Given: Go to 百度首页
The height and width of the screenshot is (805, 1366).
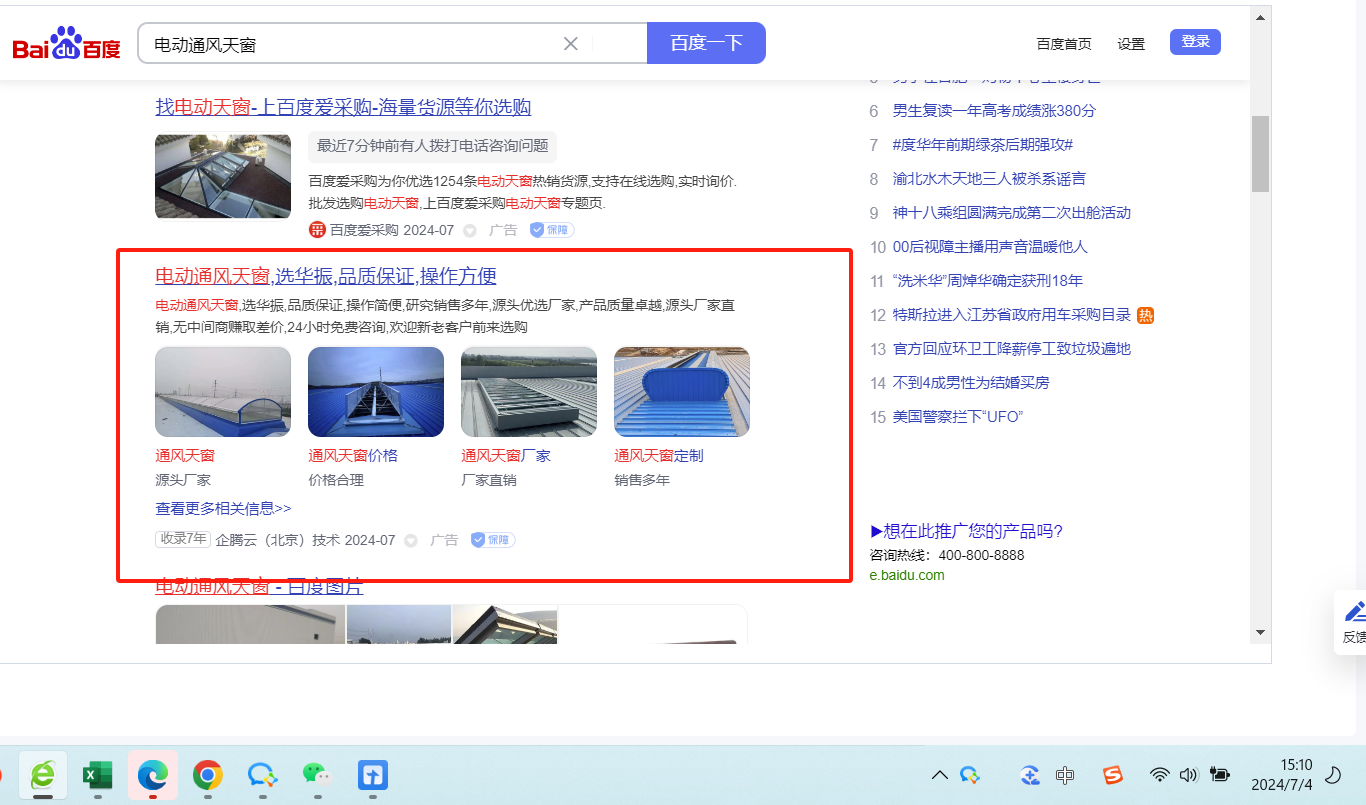Looking at the screenshot, I should tap(1064, 44).
